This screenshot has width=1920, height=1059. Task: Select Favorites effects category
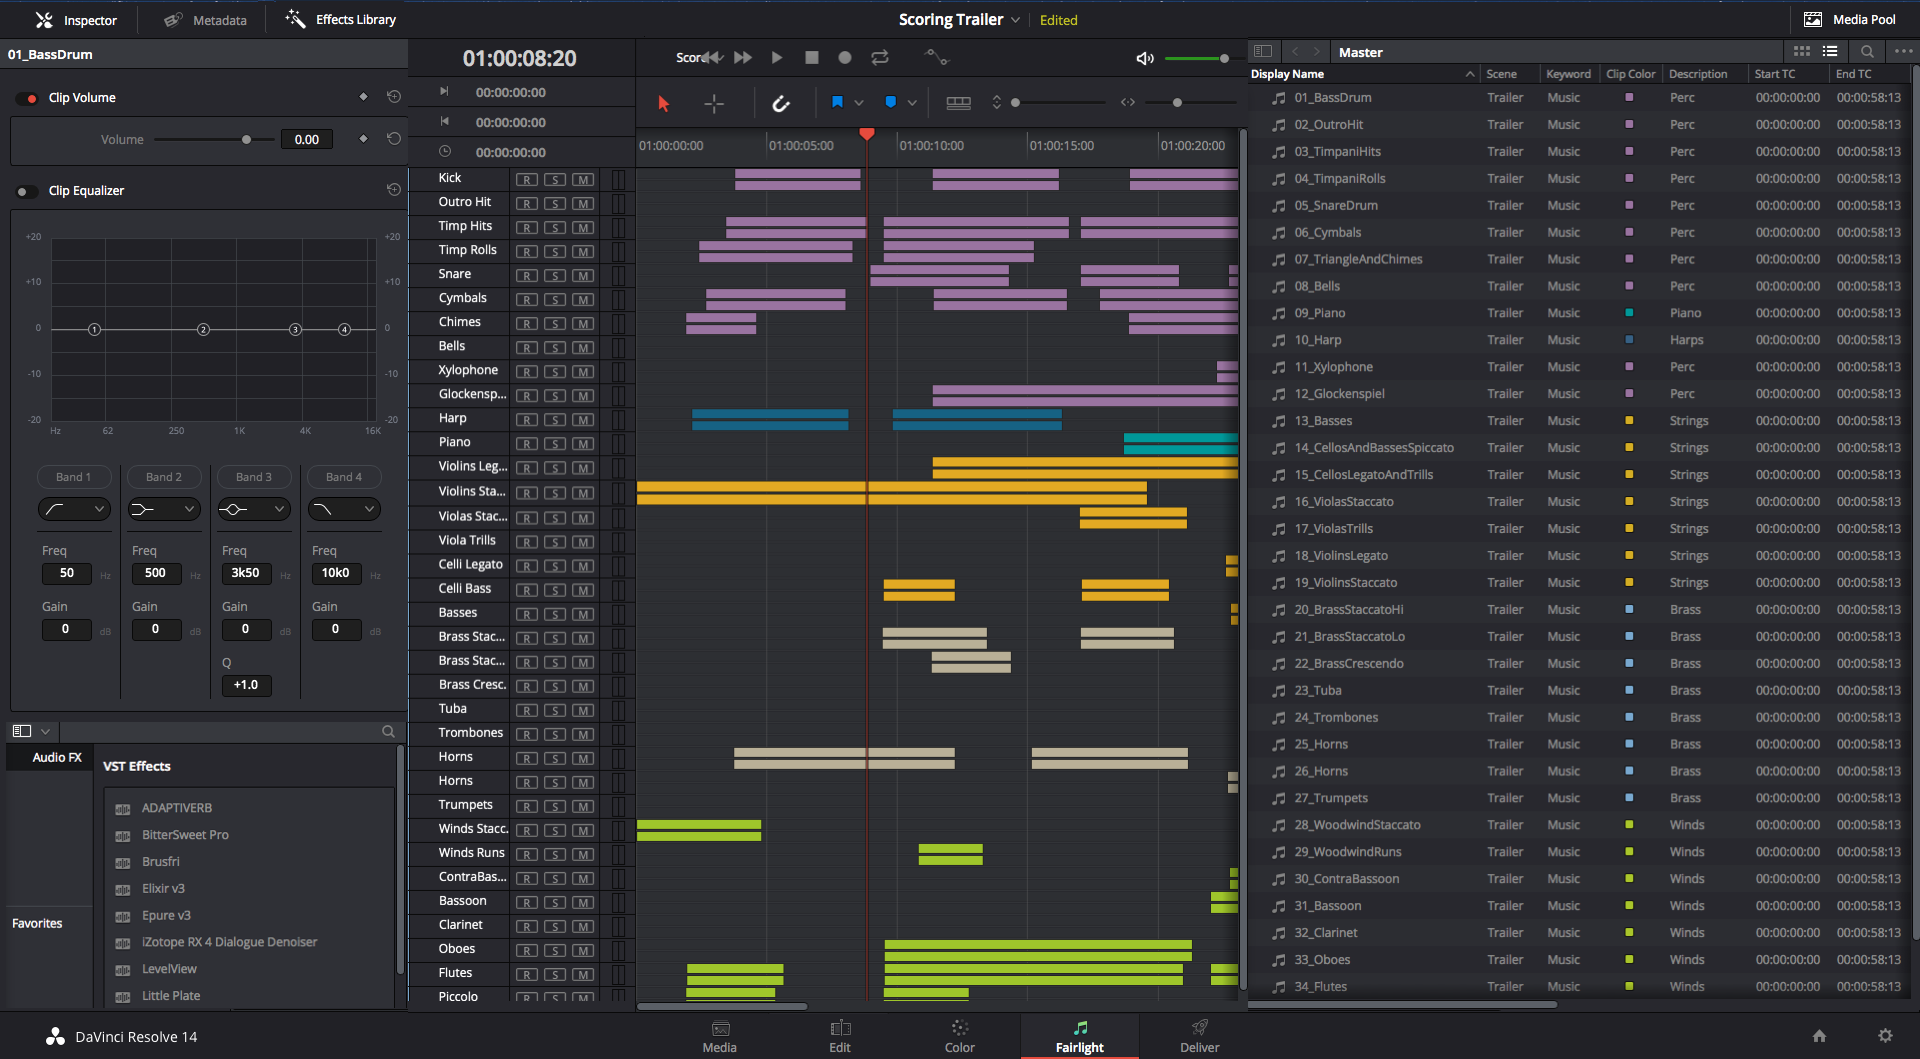(37, 923)
